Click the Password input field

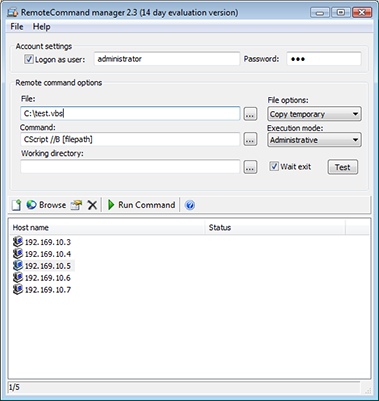[x=324, y=59]
